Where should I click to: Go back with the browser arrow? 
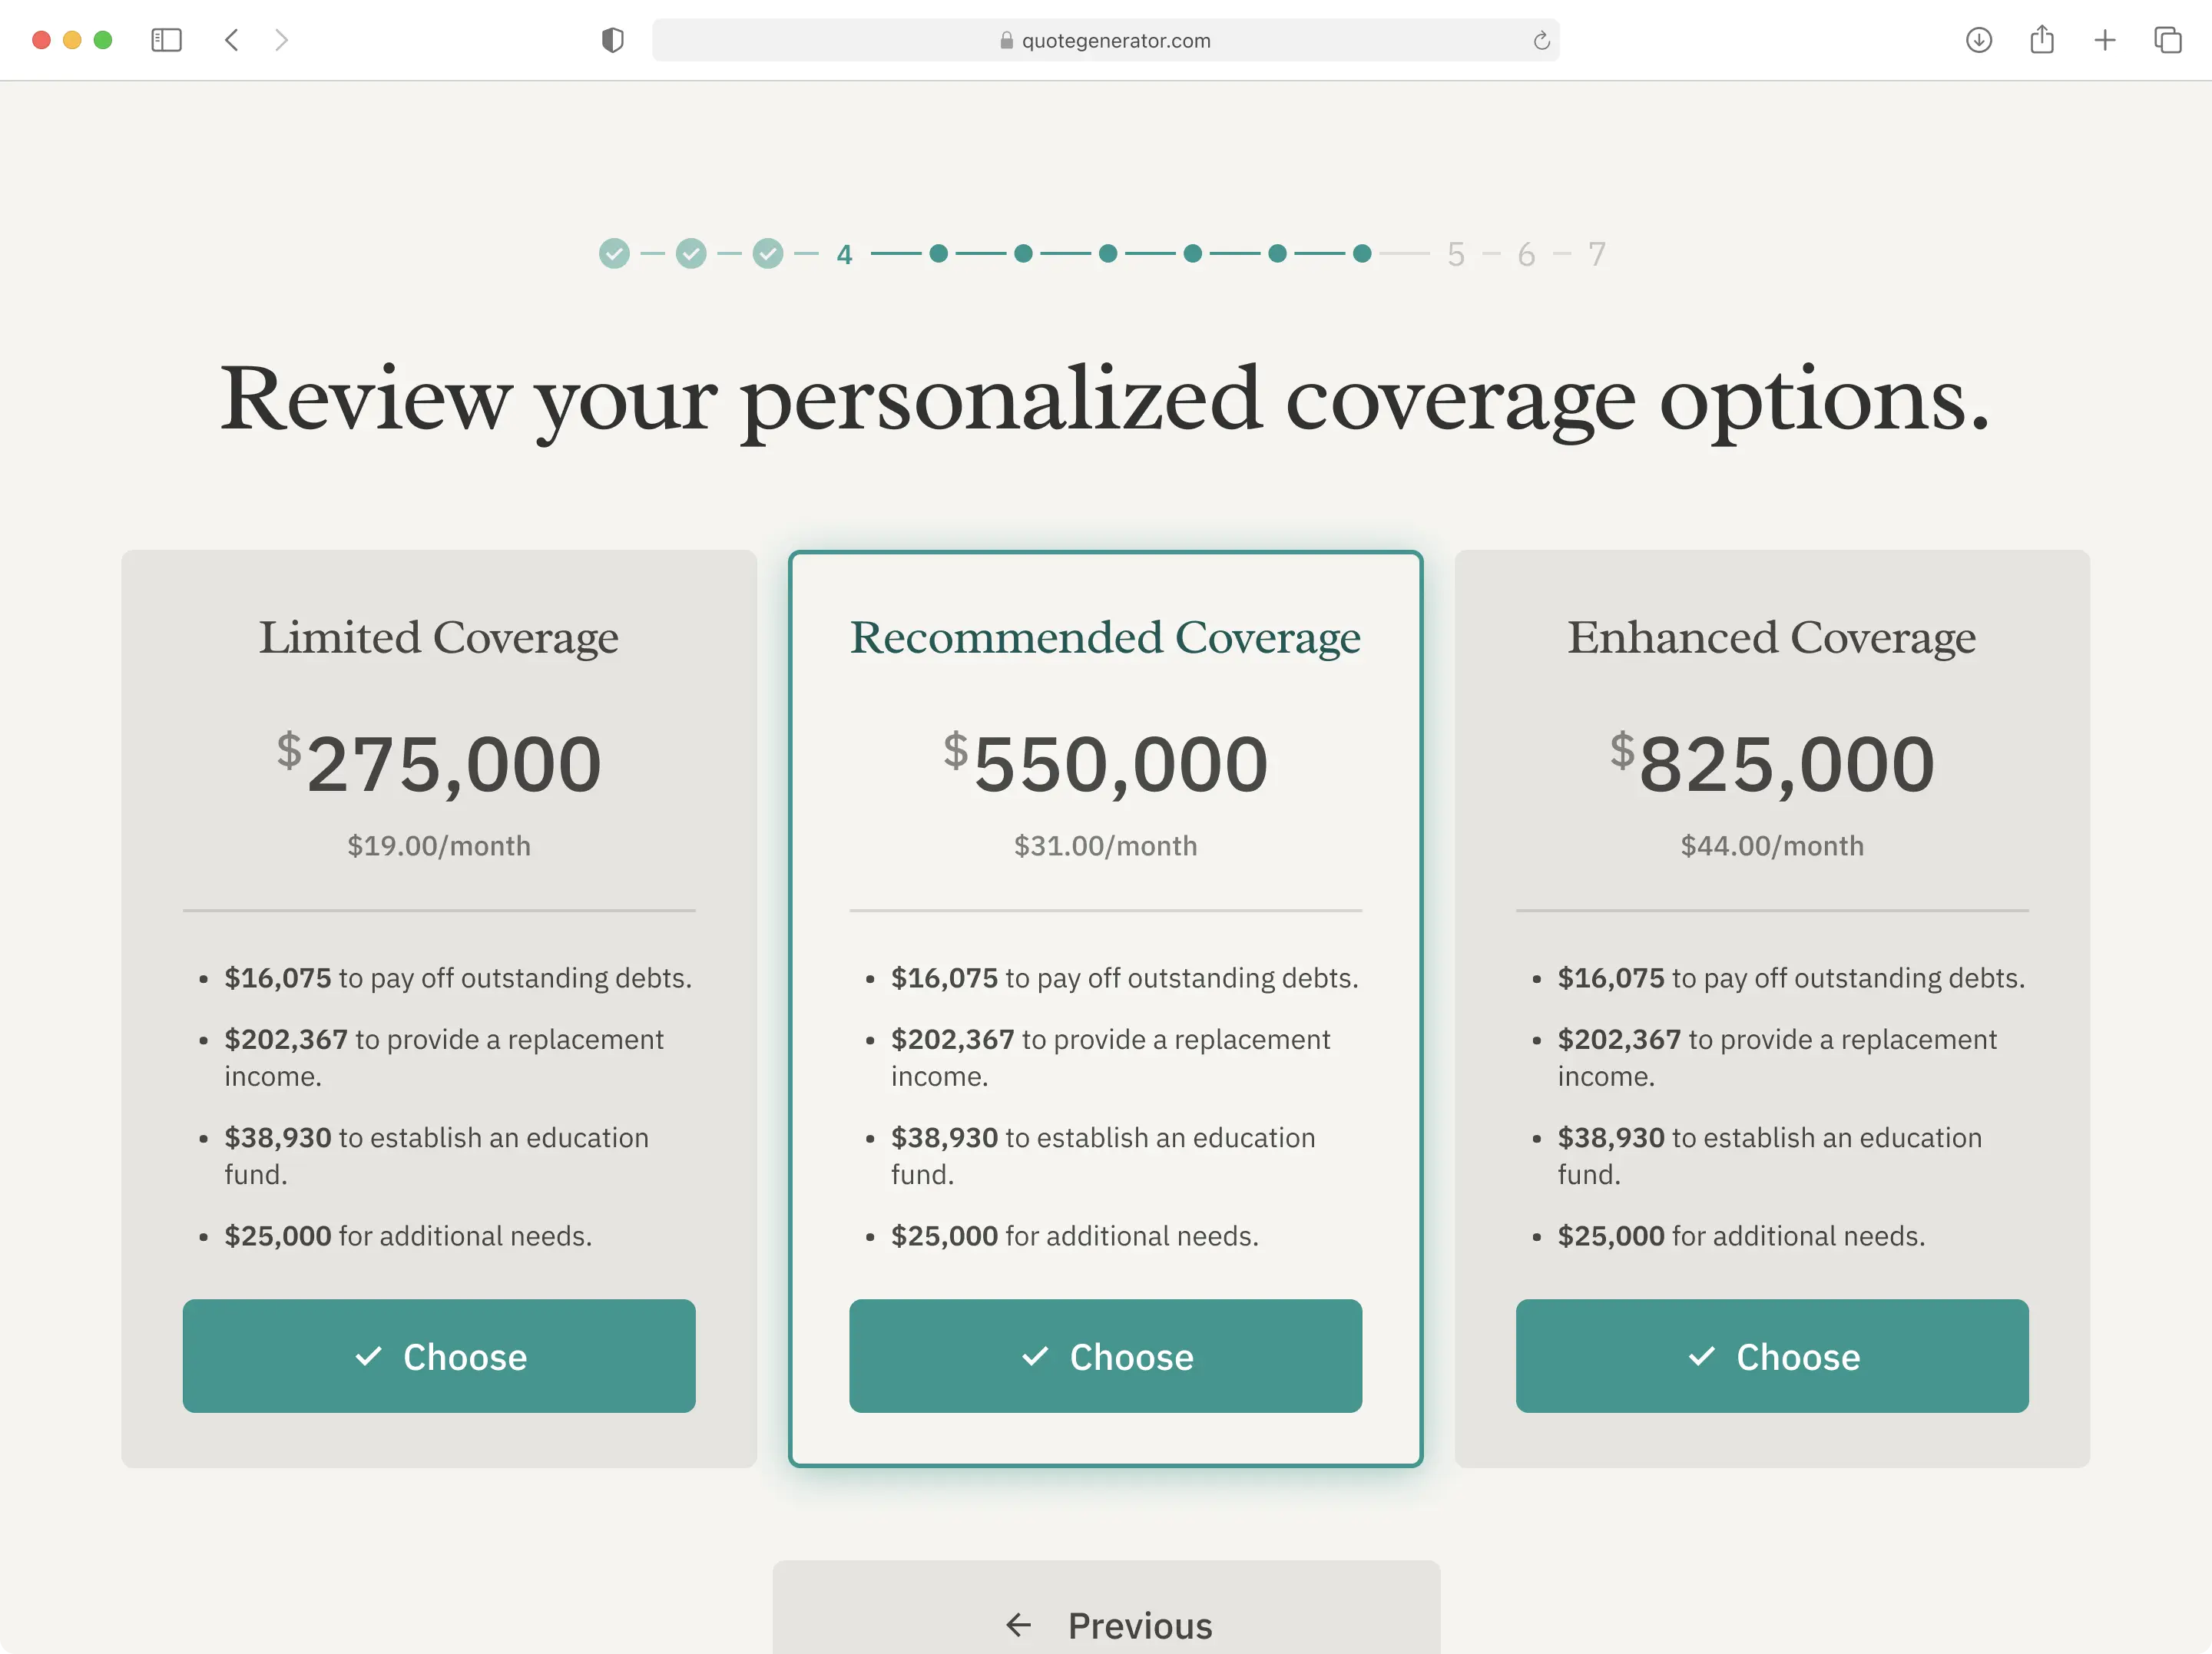tap(231, 40)
